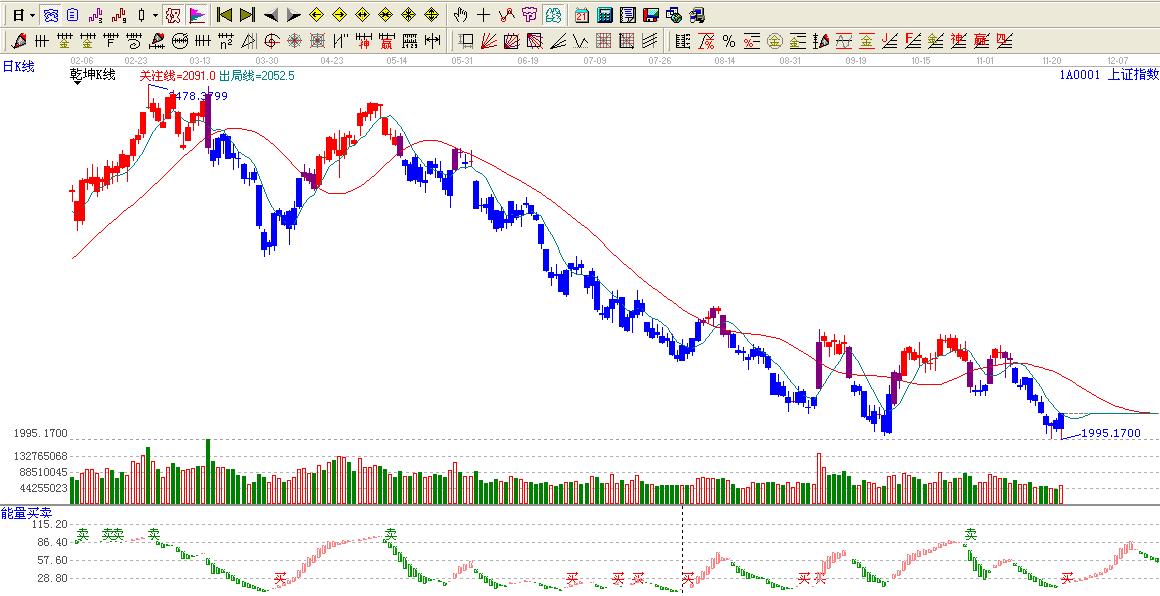The width and height of the screenshot is (1160, 596).
Task: Open the 日 period dropdown arrow
Action: coord(33,15)
